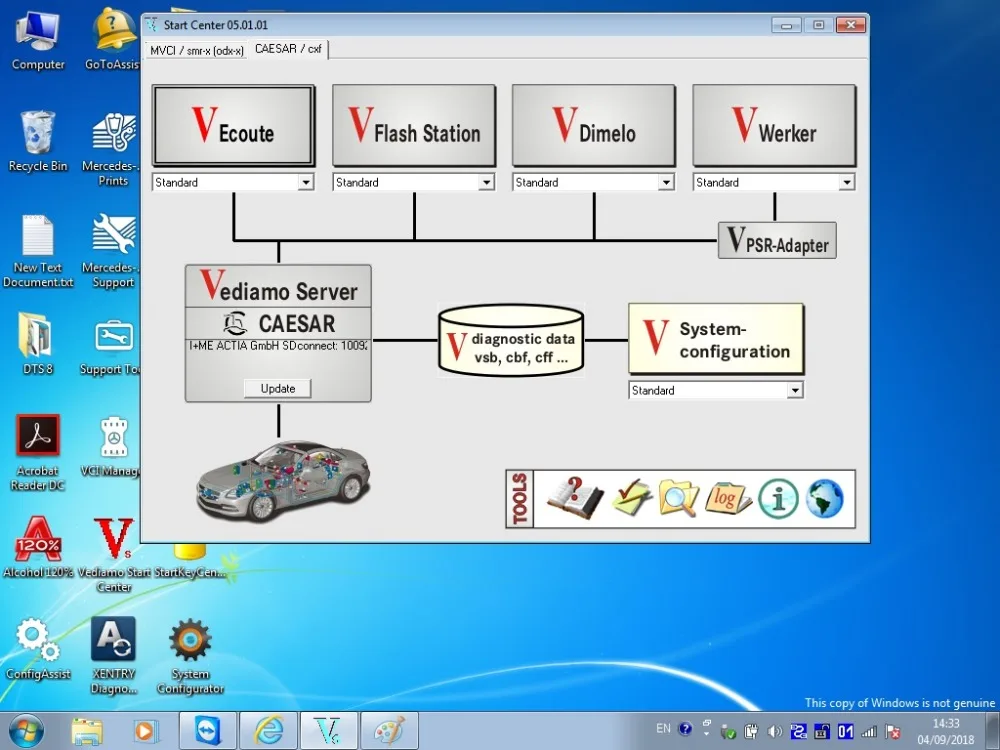
Task: Click the Start Center window title bar icon
Action: tap(152, 25)
